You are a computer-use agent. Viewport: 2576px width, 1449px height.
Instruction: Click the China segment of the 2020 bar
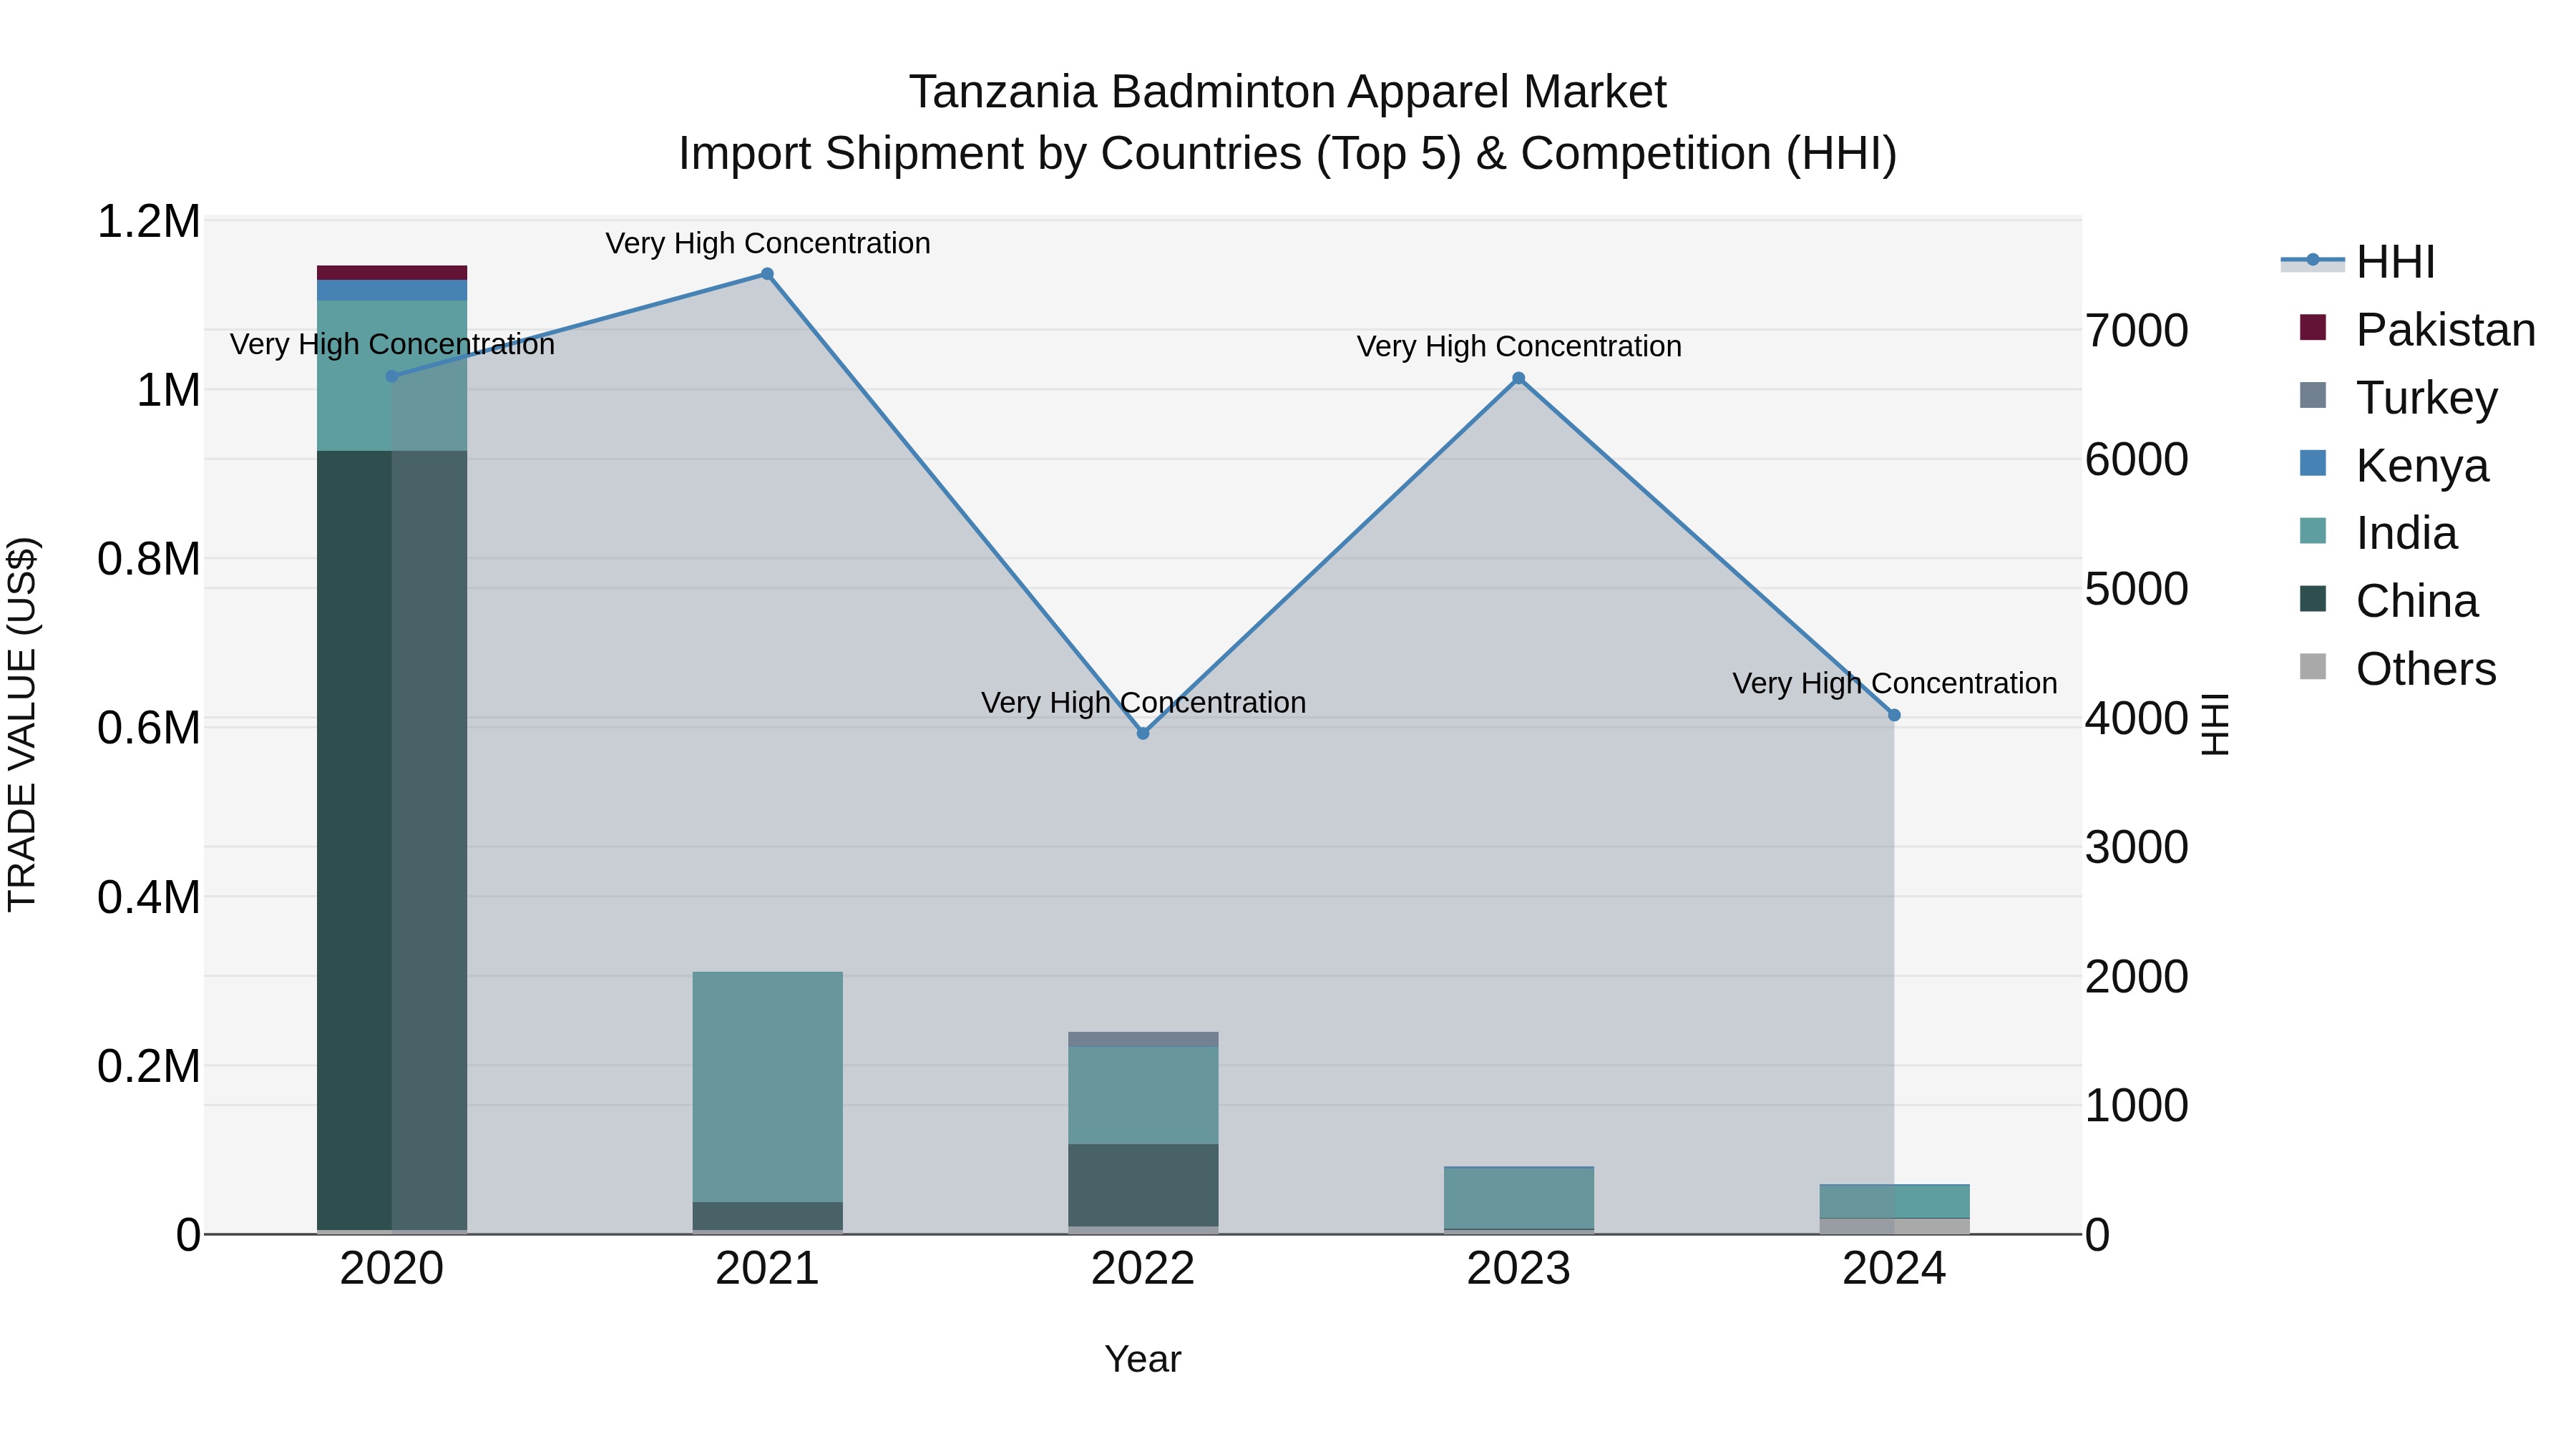point(392,840)
